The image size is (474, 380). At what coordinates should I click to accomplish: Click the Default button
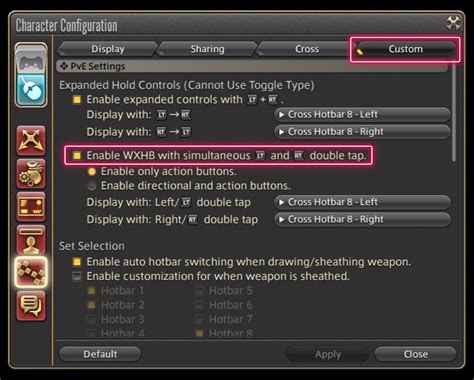pos(100,354)
